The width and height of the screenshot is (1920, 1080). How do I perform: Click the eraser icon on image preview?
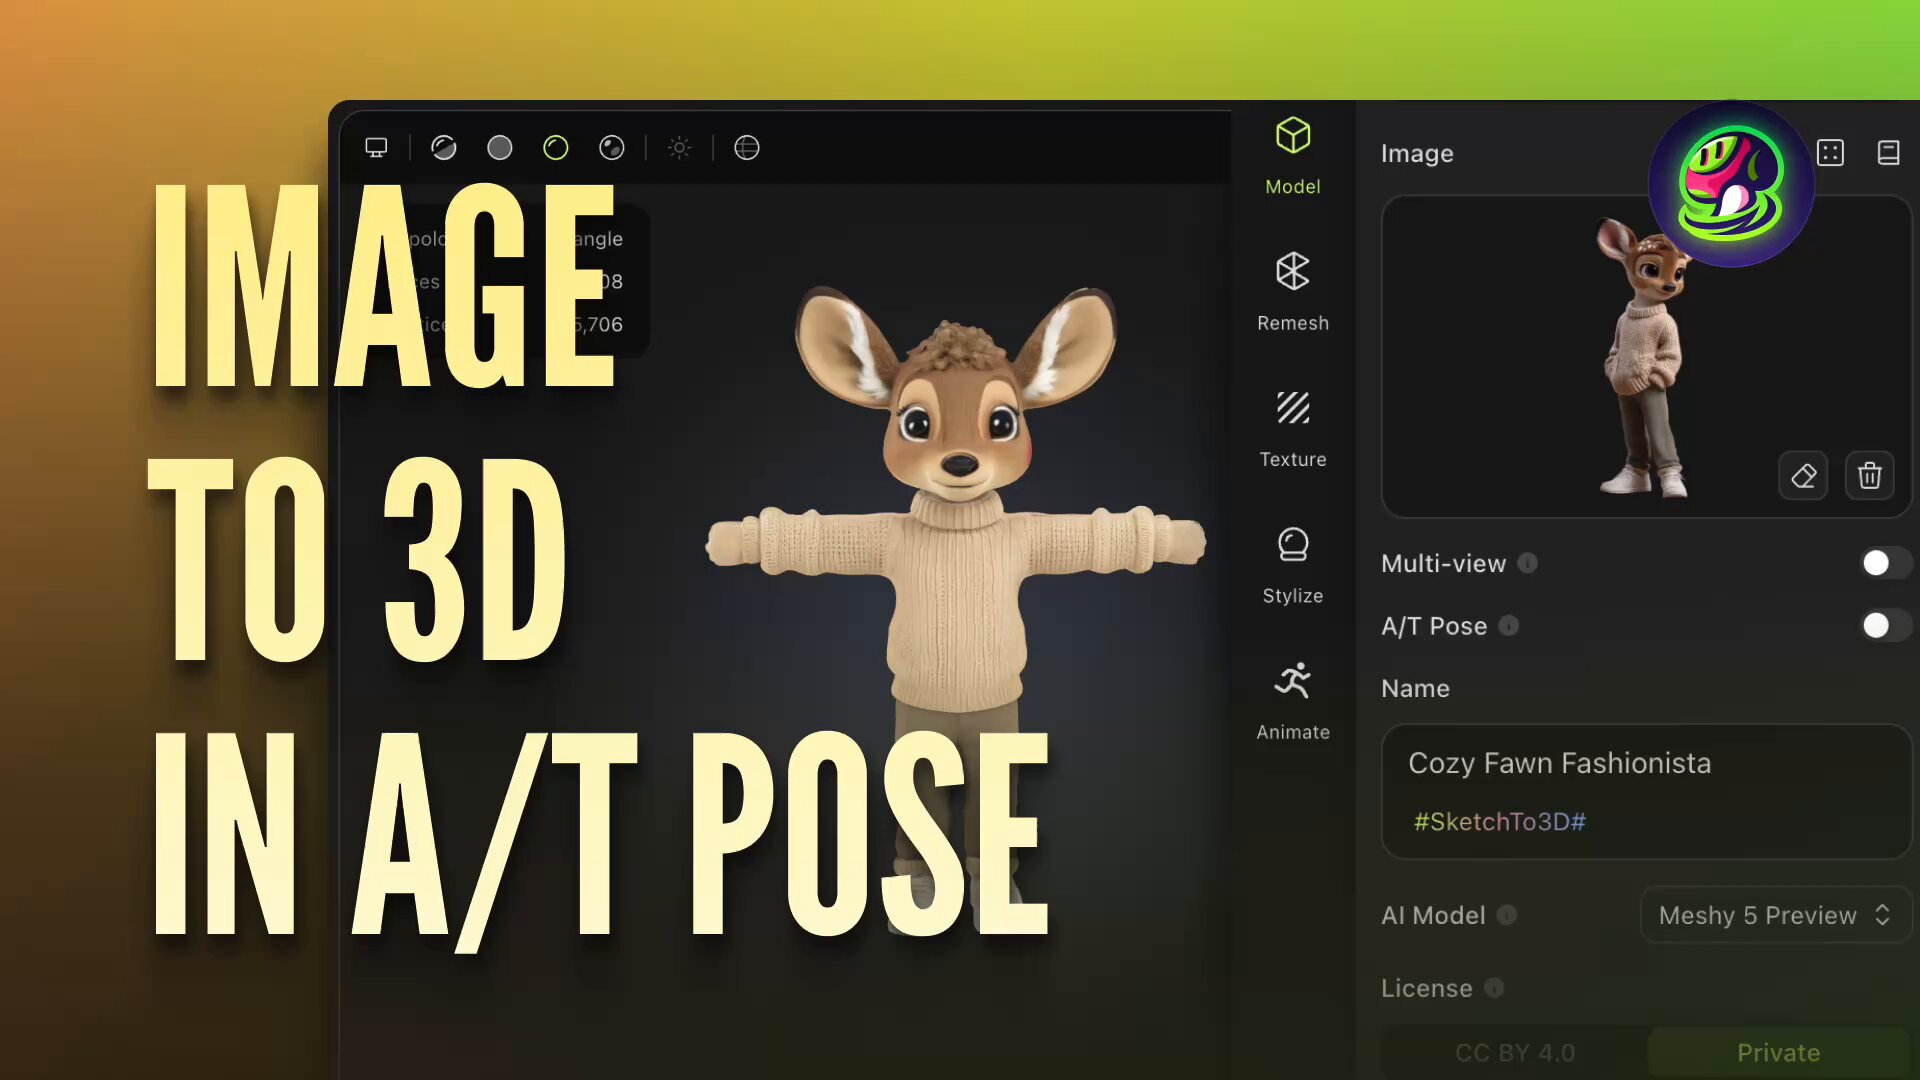(x=1803, y=476)
